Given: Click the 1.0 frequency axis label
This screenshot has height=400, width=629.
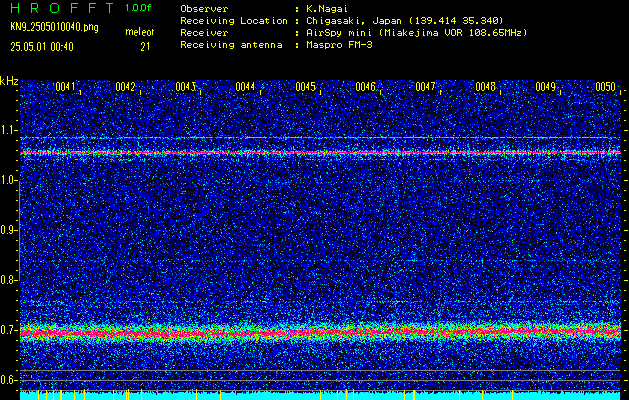Looking at the screenshot, I should 8,180.
